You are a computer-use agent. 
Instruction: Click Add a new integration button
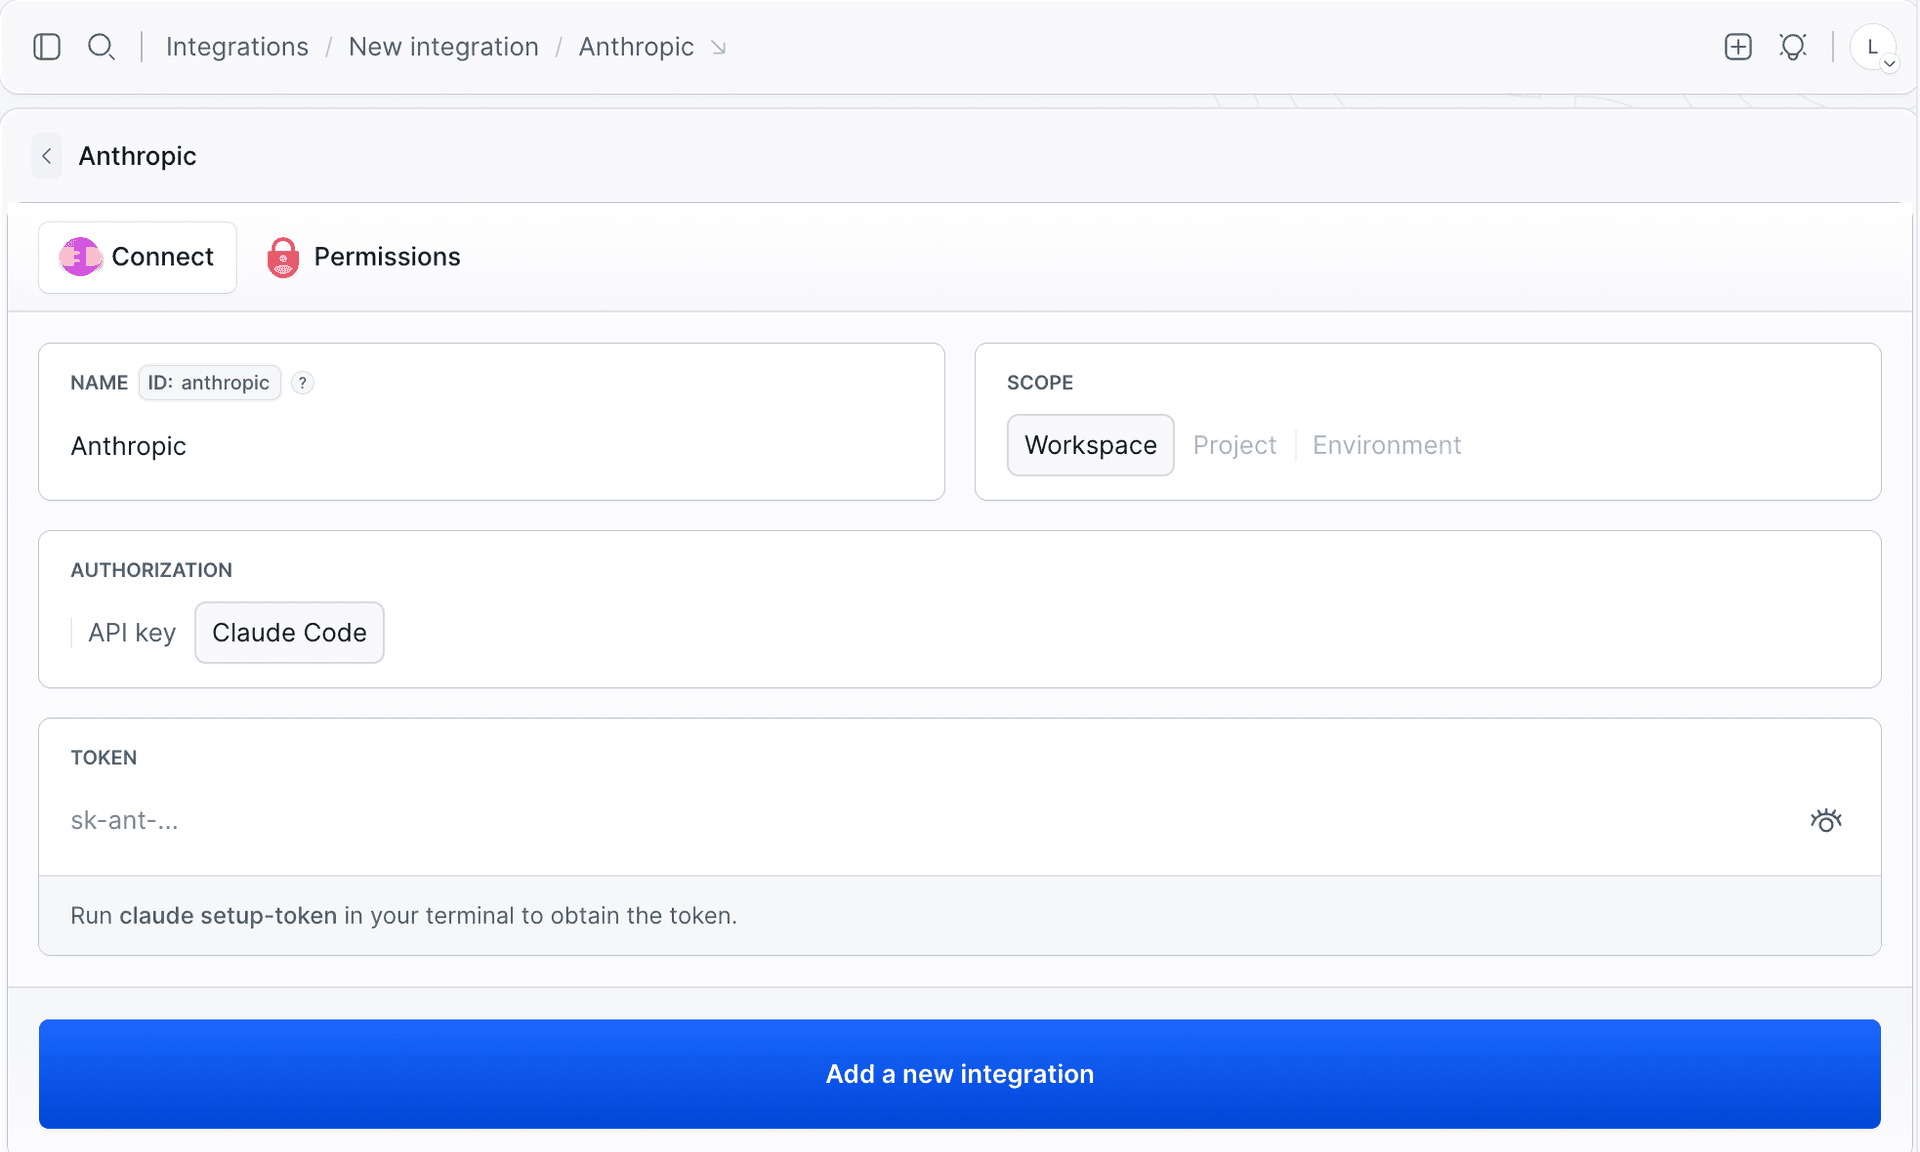pos(960,1074)
